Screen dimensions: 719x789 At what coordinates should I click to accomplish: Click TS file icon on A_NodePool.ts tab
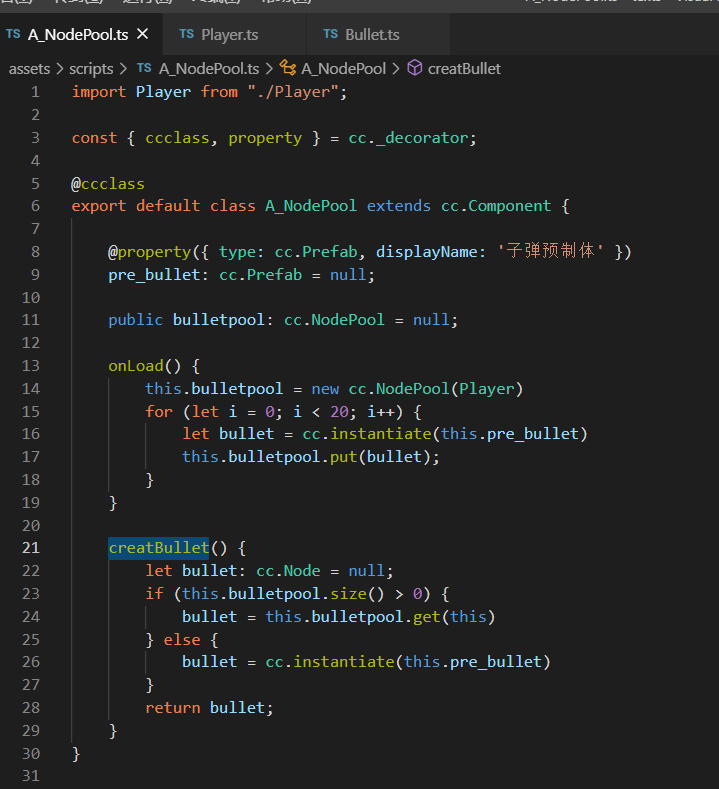coord(14,34)
